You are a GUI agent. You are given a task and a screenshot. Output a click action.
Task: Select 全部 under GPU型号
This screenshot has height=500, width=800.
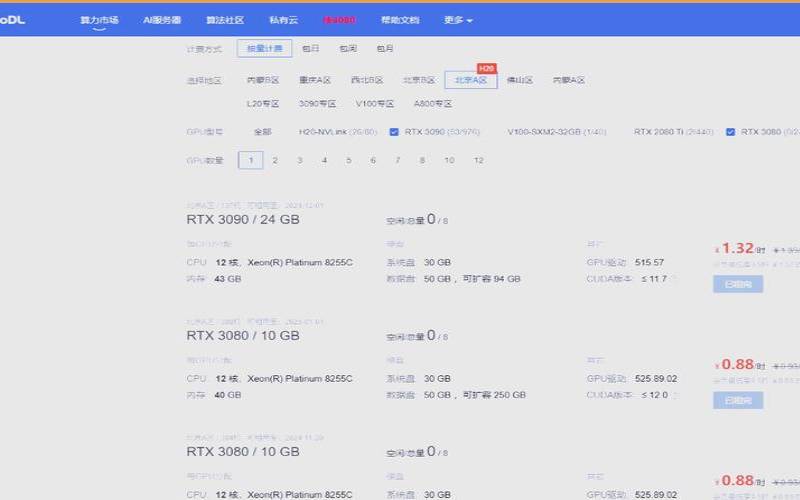[262, 131]
